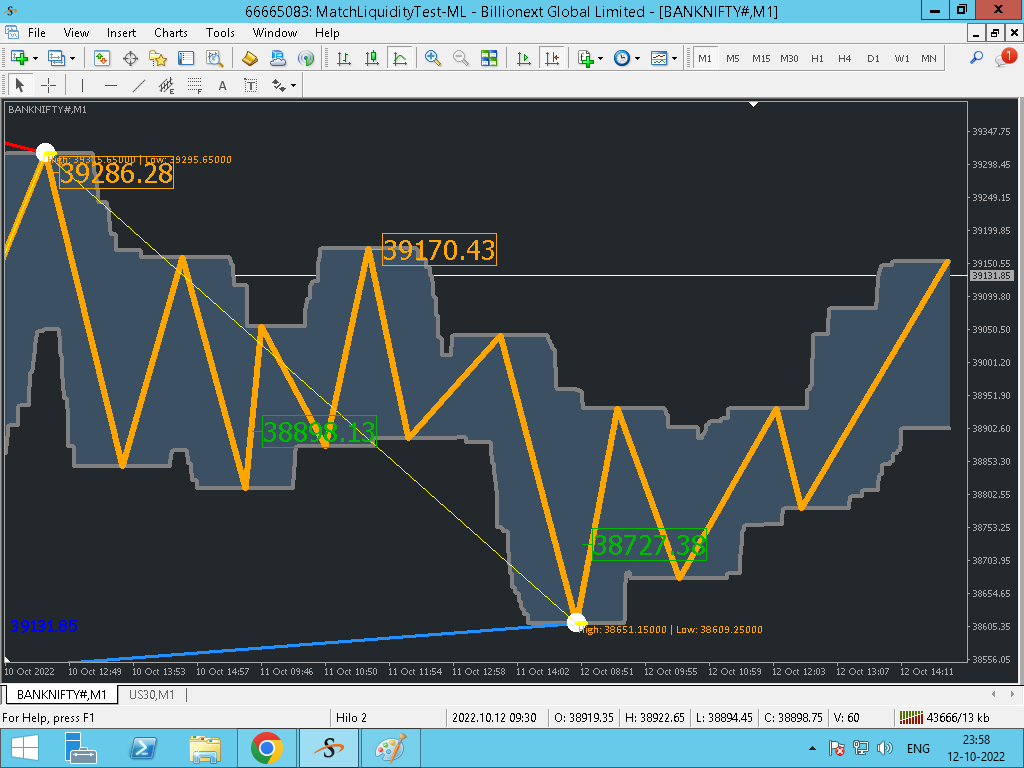Select the H4 timeframe
Image resolution: width=1024 pixels, height=768 pixels.
tap(844, 58)
